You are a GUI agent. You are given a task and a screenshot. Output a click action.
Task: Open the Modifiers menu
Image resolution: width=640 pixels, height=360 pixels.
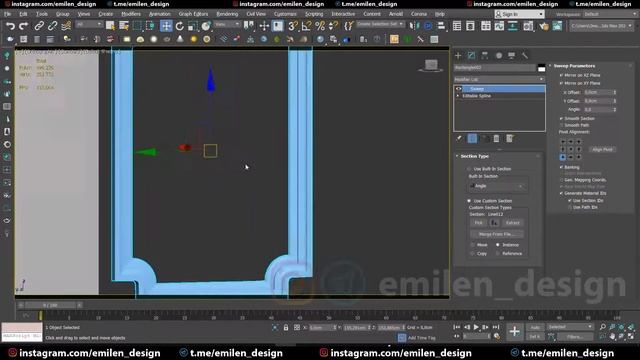[131, 14]
